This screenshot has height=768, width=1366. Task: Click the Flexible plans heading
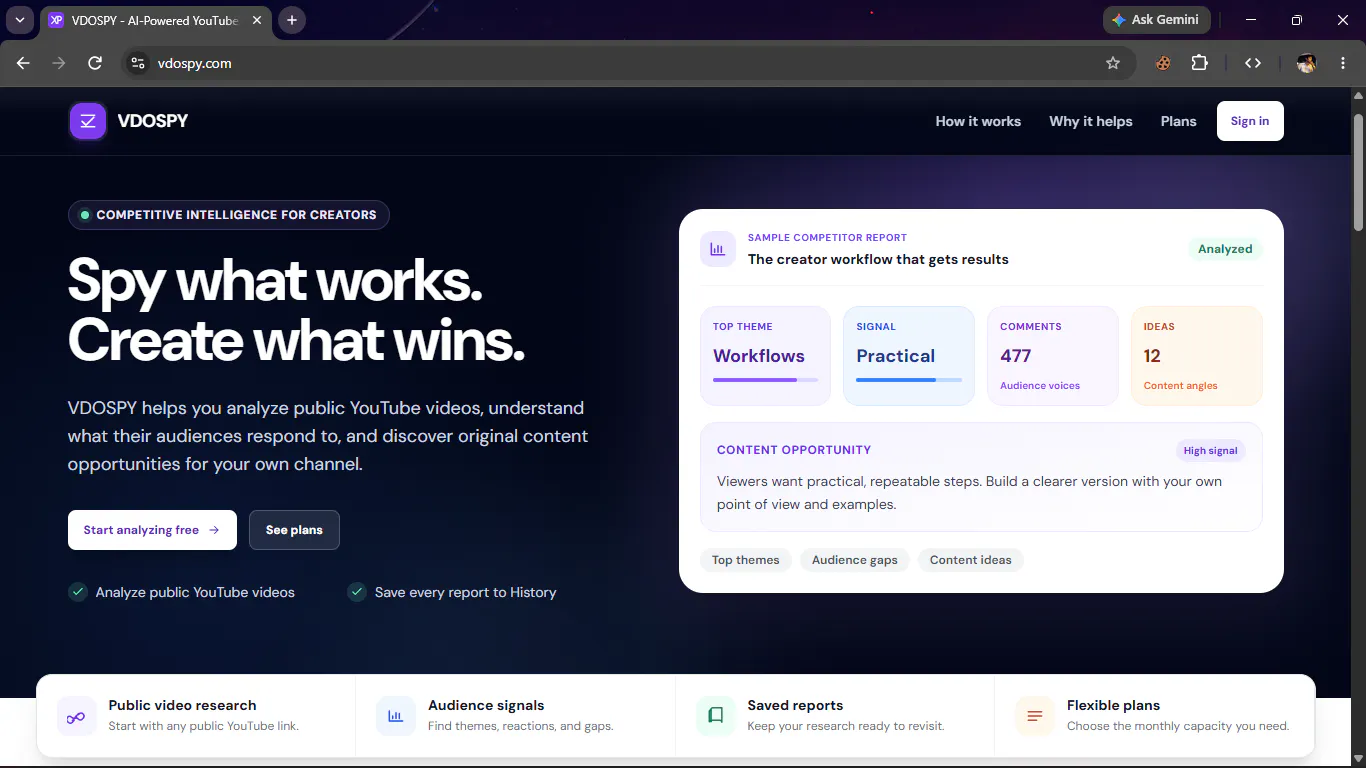pos(1113,705)
